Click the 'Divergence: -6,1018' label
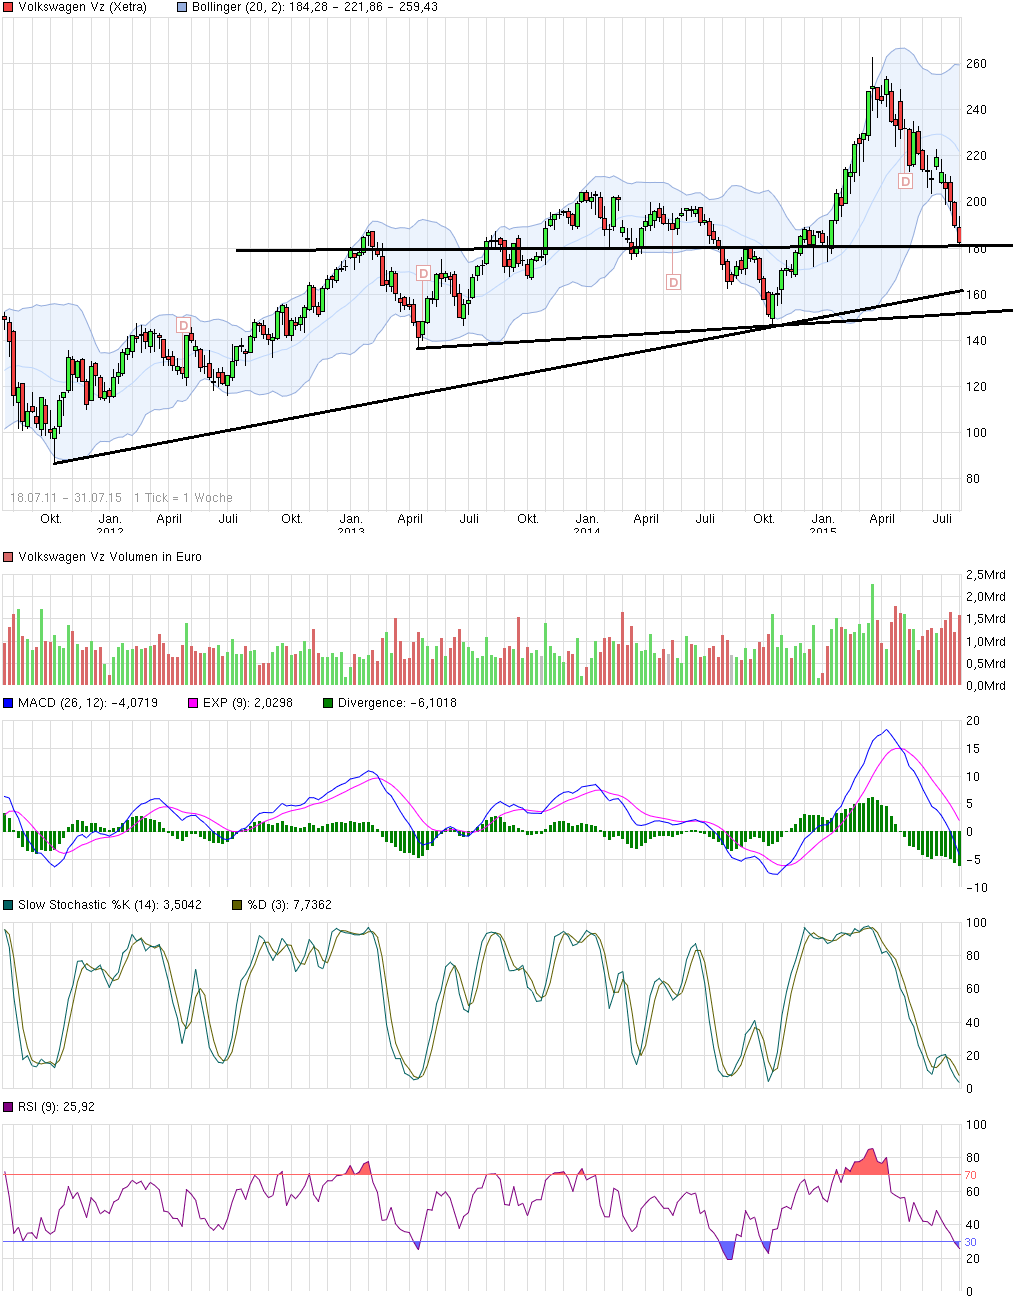This screenshot has height=1304, width=1013. 397,703
